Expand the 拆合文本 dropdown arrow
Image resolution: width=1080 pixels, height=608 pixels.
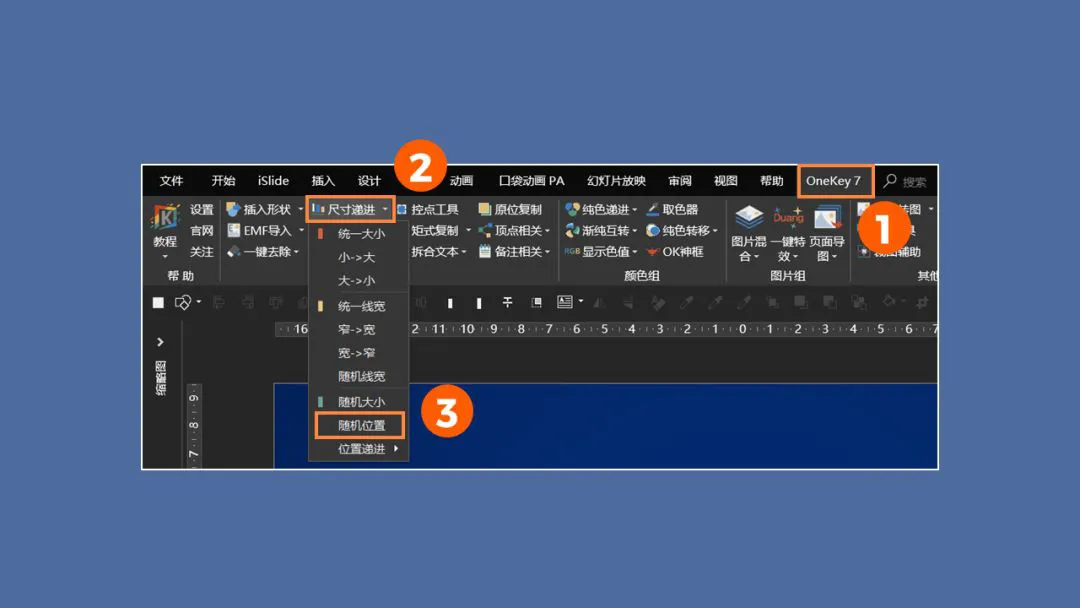464,252
